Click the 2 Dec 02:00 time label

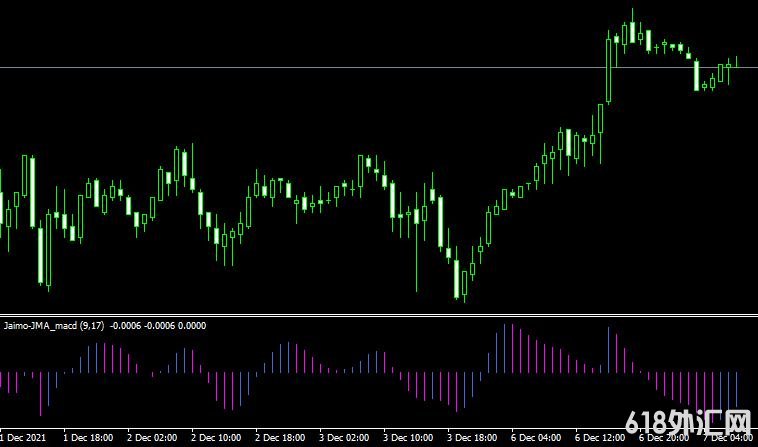coord(152,438)
